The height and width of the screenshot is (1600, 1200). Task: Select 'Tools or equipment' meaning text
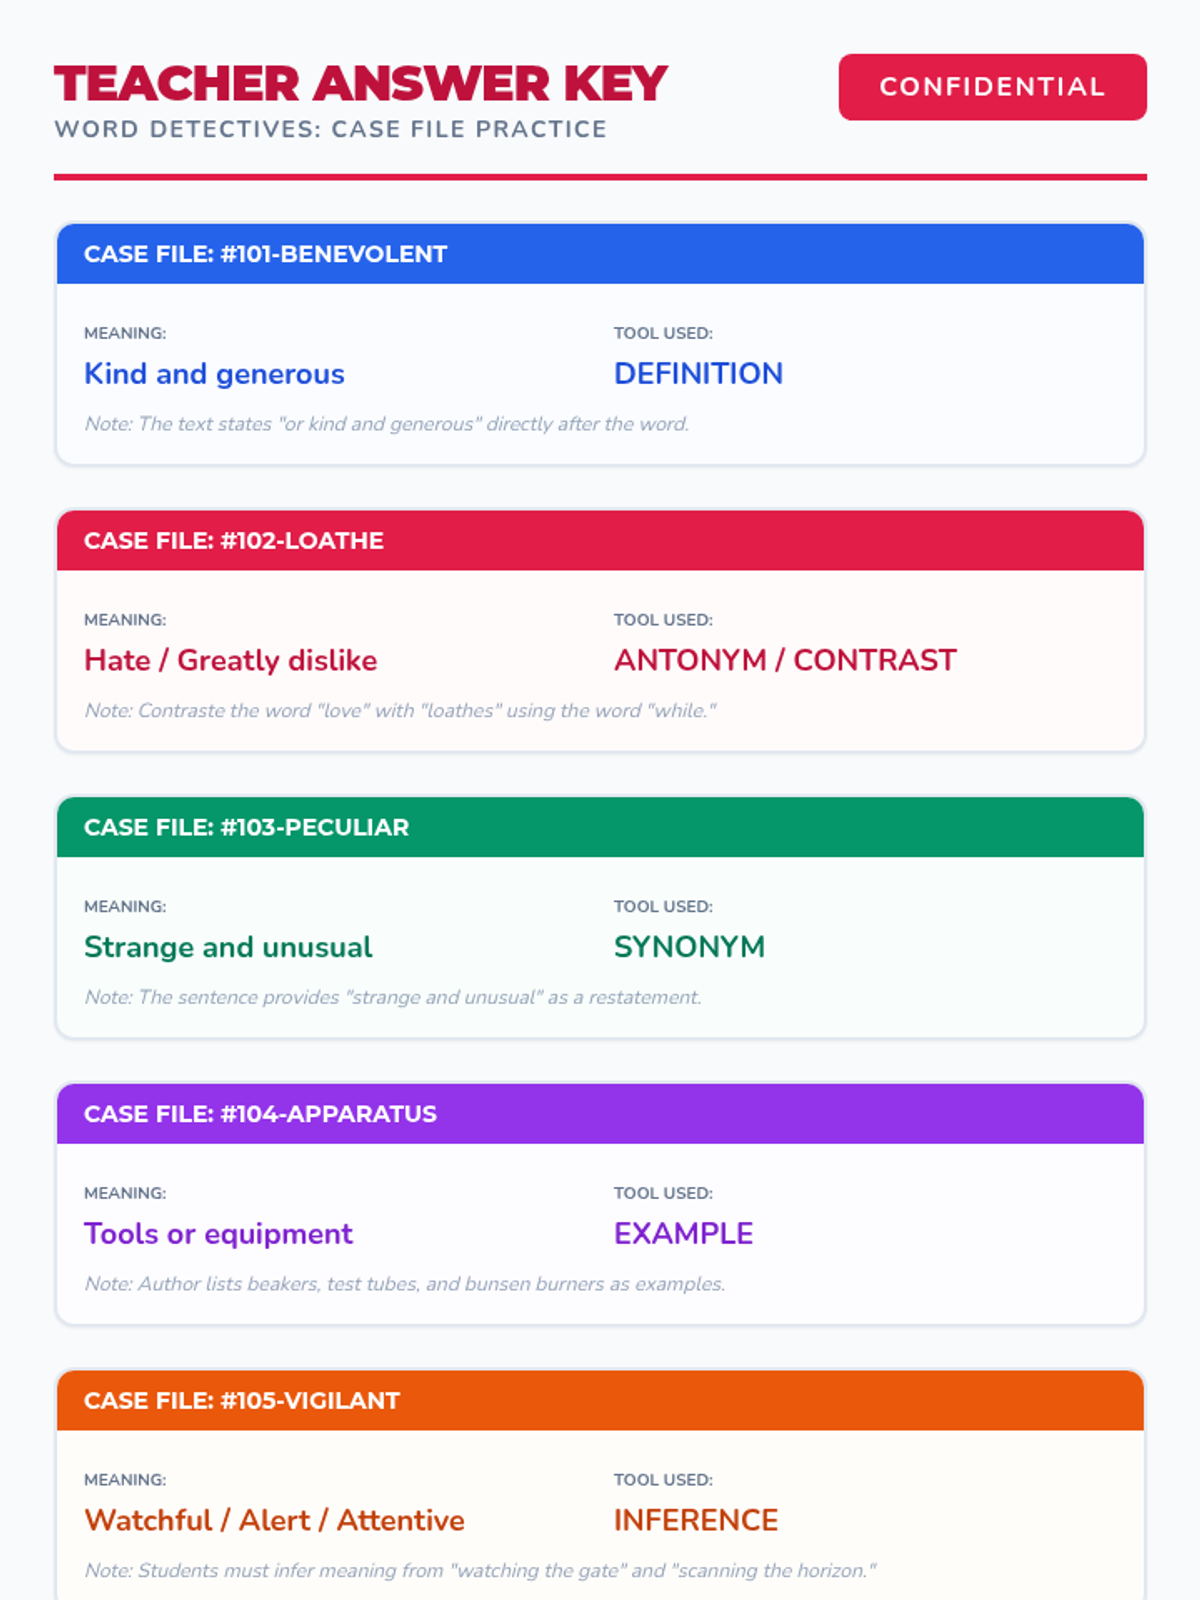point(218,1234)
